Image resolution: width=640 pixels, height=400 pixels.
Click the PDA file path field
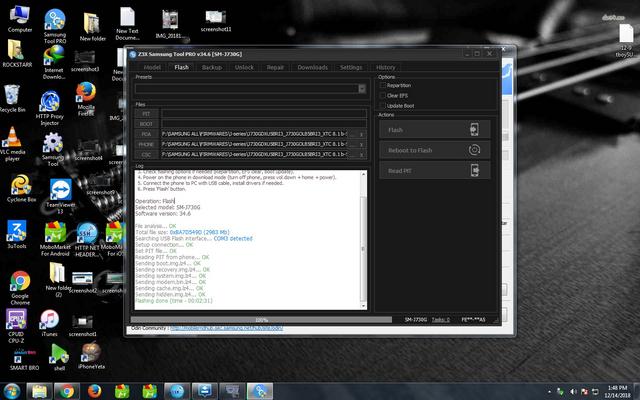pyautogui.click(x=255, y=134)
